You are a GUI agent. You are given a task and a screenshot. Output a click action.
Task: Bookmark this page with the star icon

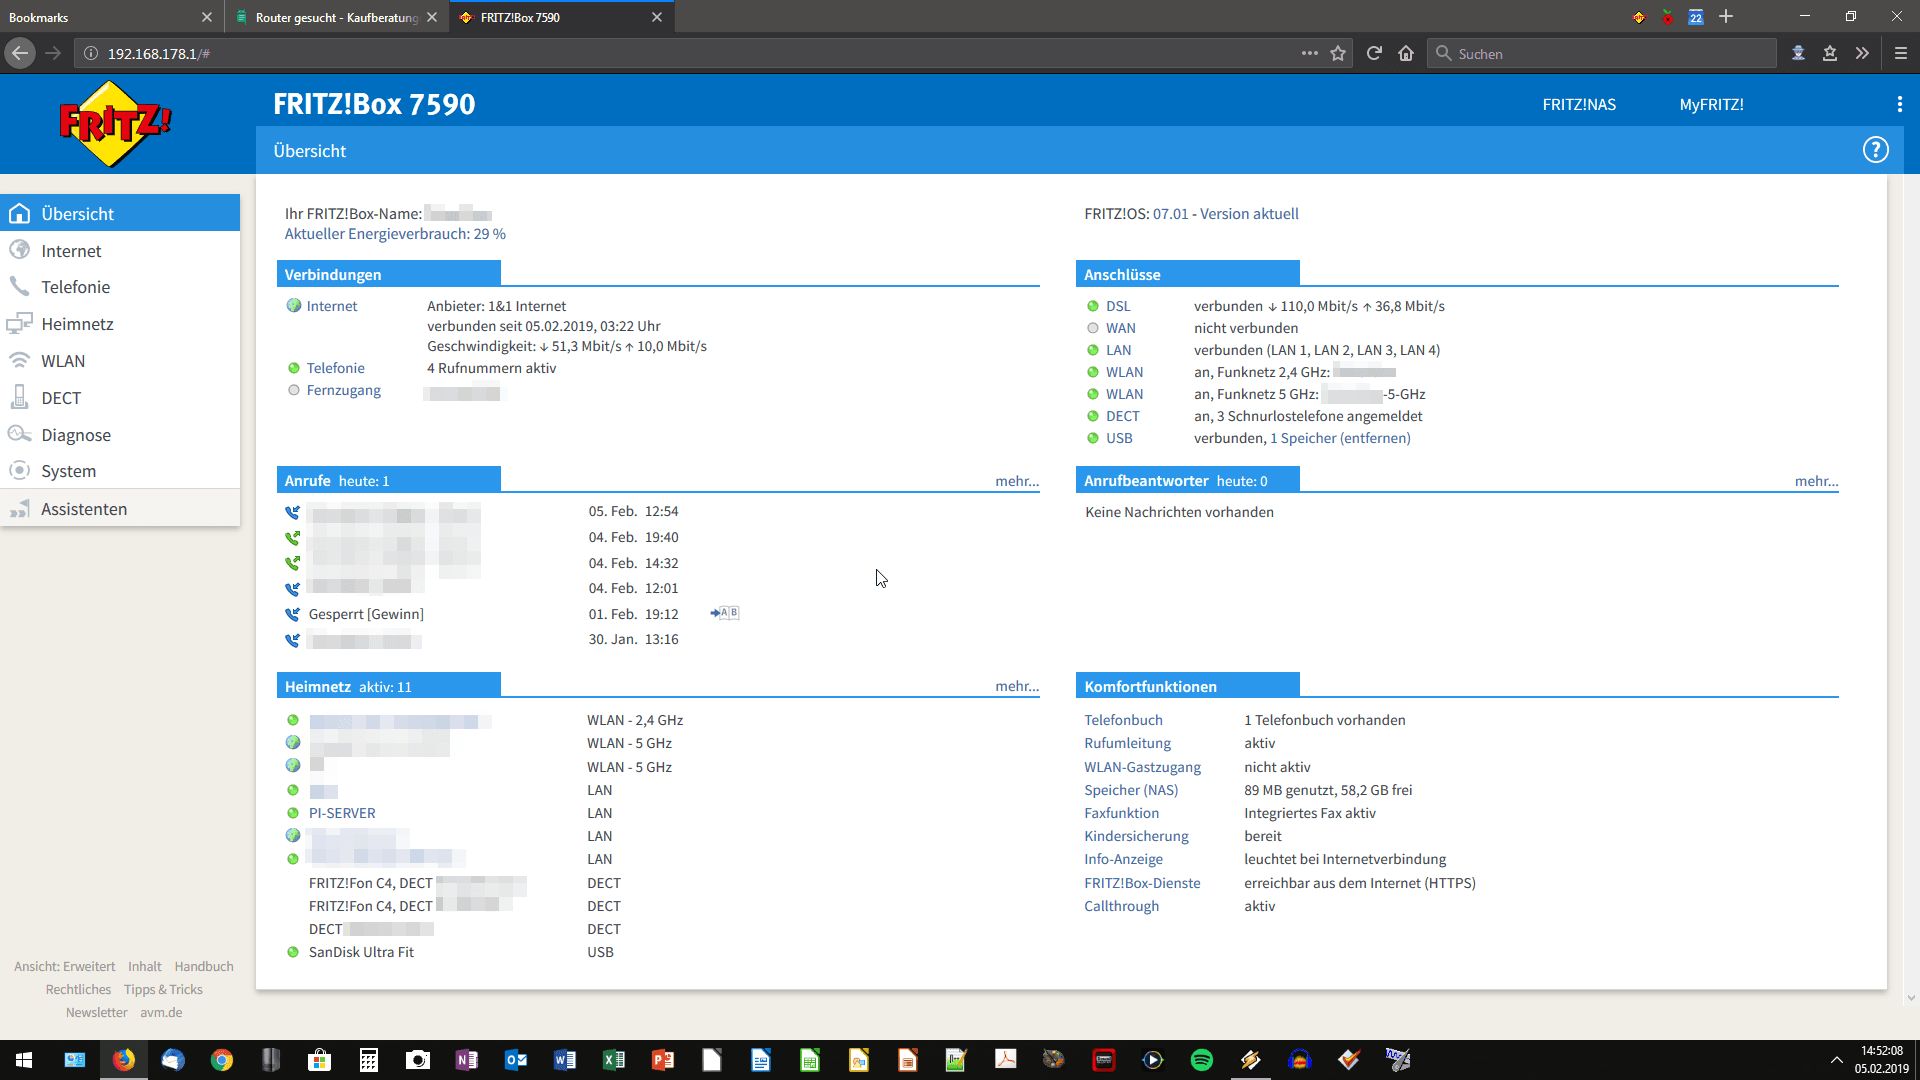point(1338,53)
